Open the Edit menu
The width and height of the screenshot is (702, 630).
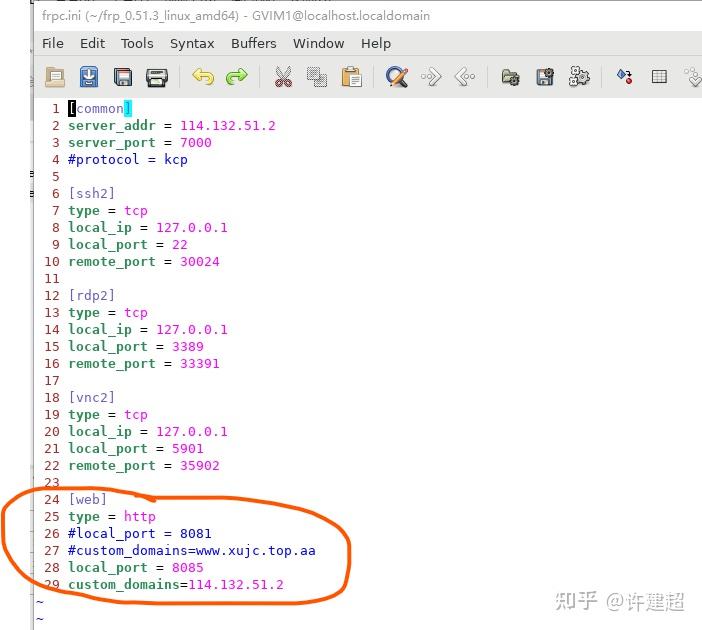(x=93, y=43)
